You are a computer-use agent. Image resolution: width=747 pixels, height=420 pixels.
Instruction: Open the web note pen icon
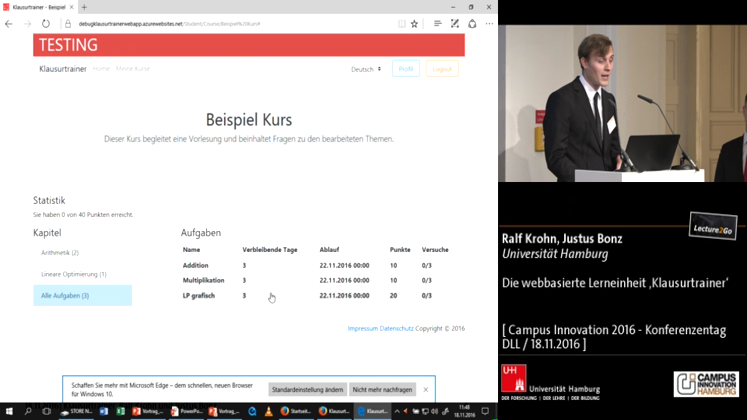[455, 23]
